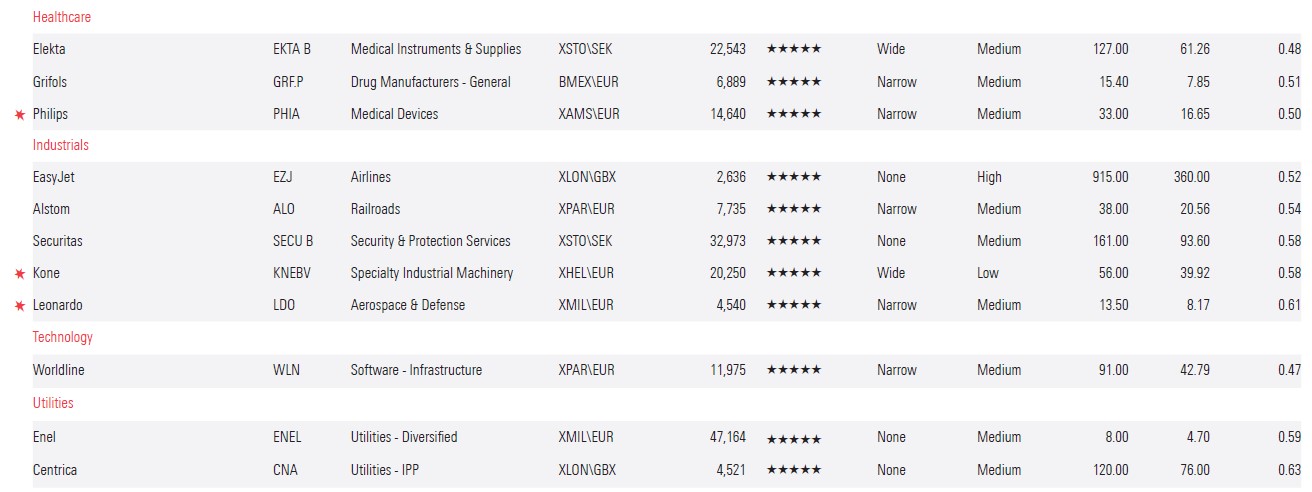Open the Grifols company name
Image resolution: width=1312 pixels, height=492 pixels.
pos(50,82)
